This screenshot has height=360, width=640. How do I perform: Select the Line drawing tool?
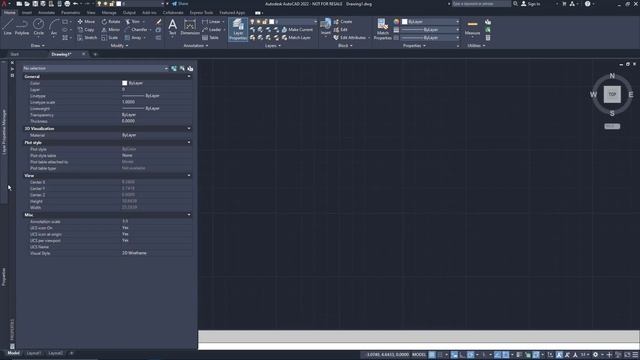pyautogui.click(x=7, y=27)
